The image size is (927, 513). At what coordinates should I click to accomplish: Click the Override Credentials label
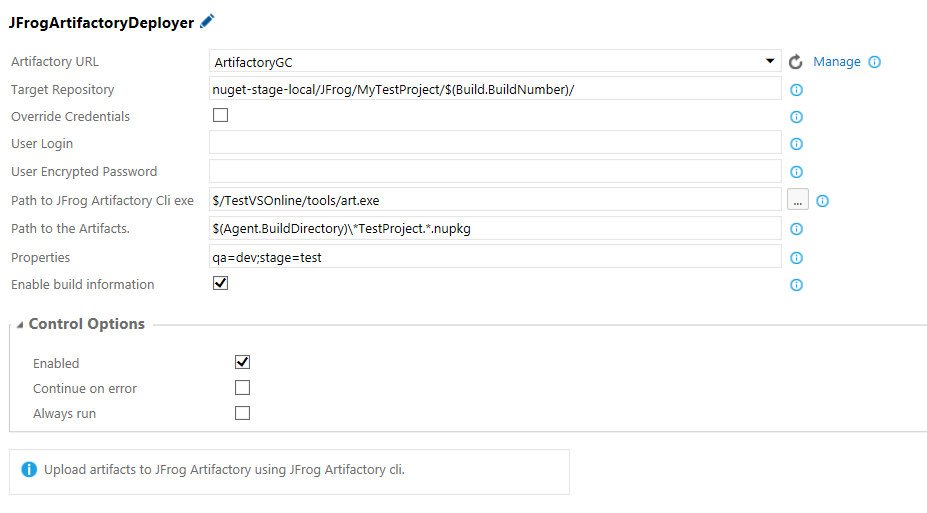(x=70, y=116)
